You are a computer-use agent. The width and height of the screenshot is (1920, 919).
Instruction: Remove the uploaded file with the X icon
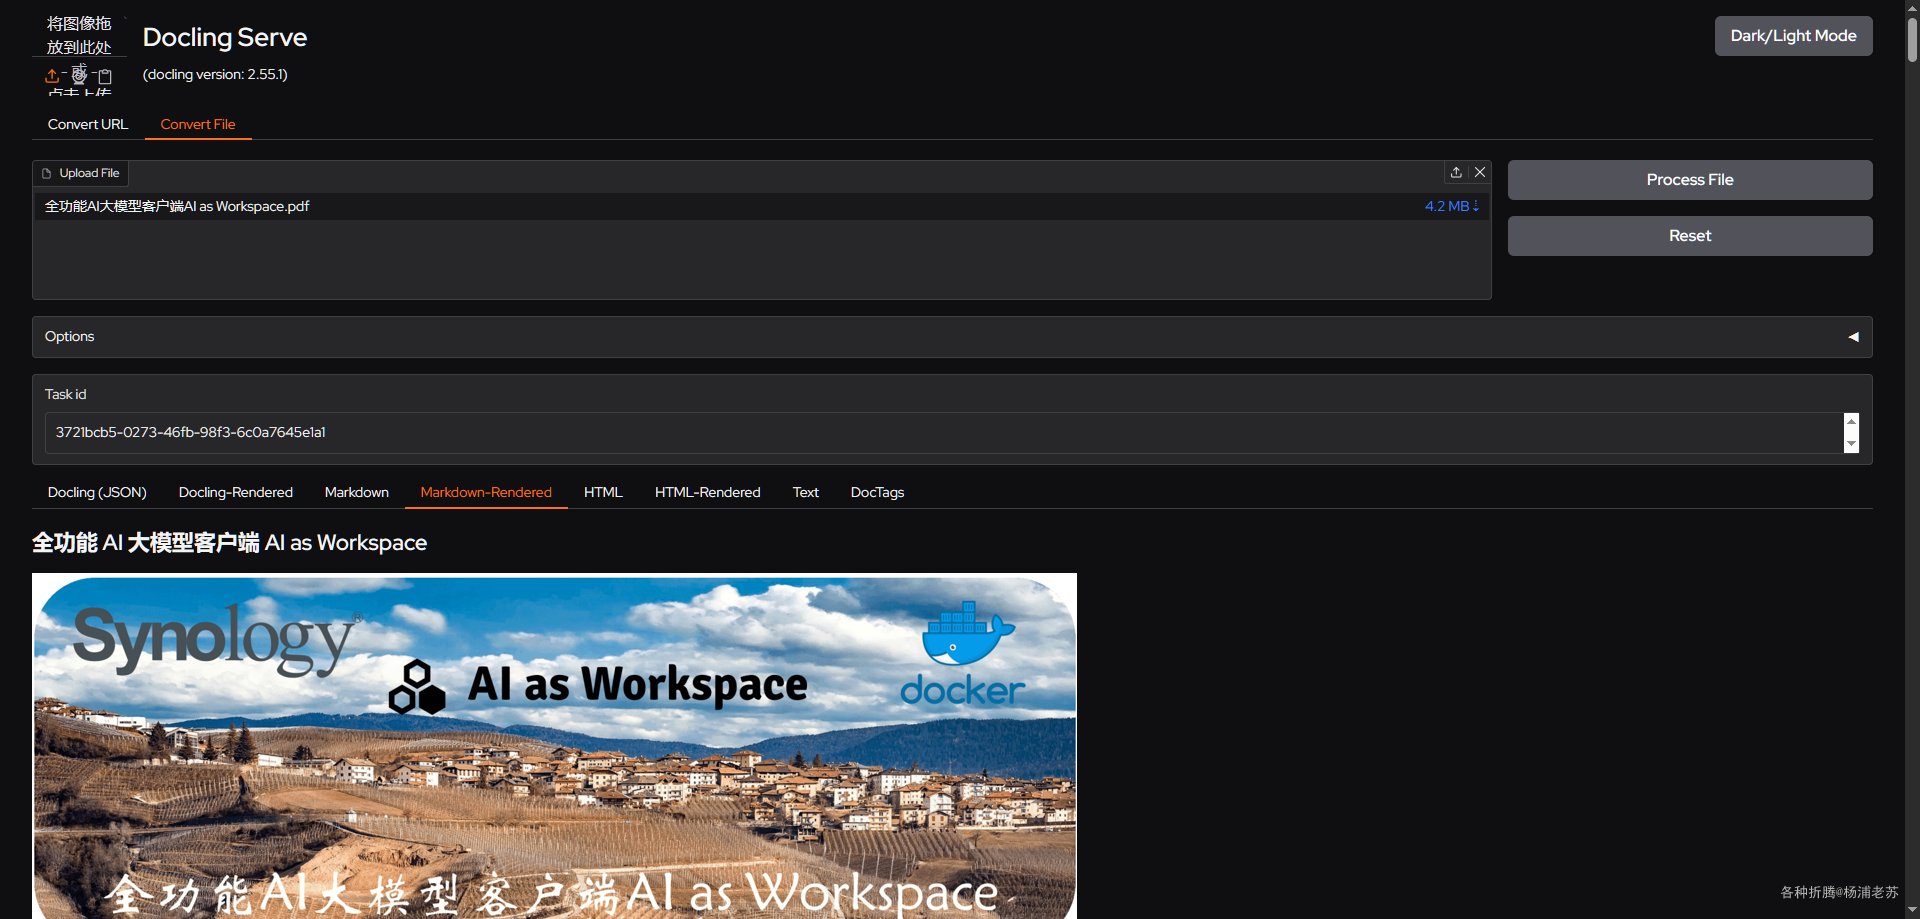1480,172
